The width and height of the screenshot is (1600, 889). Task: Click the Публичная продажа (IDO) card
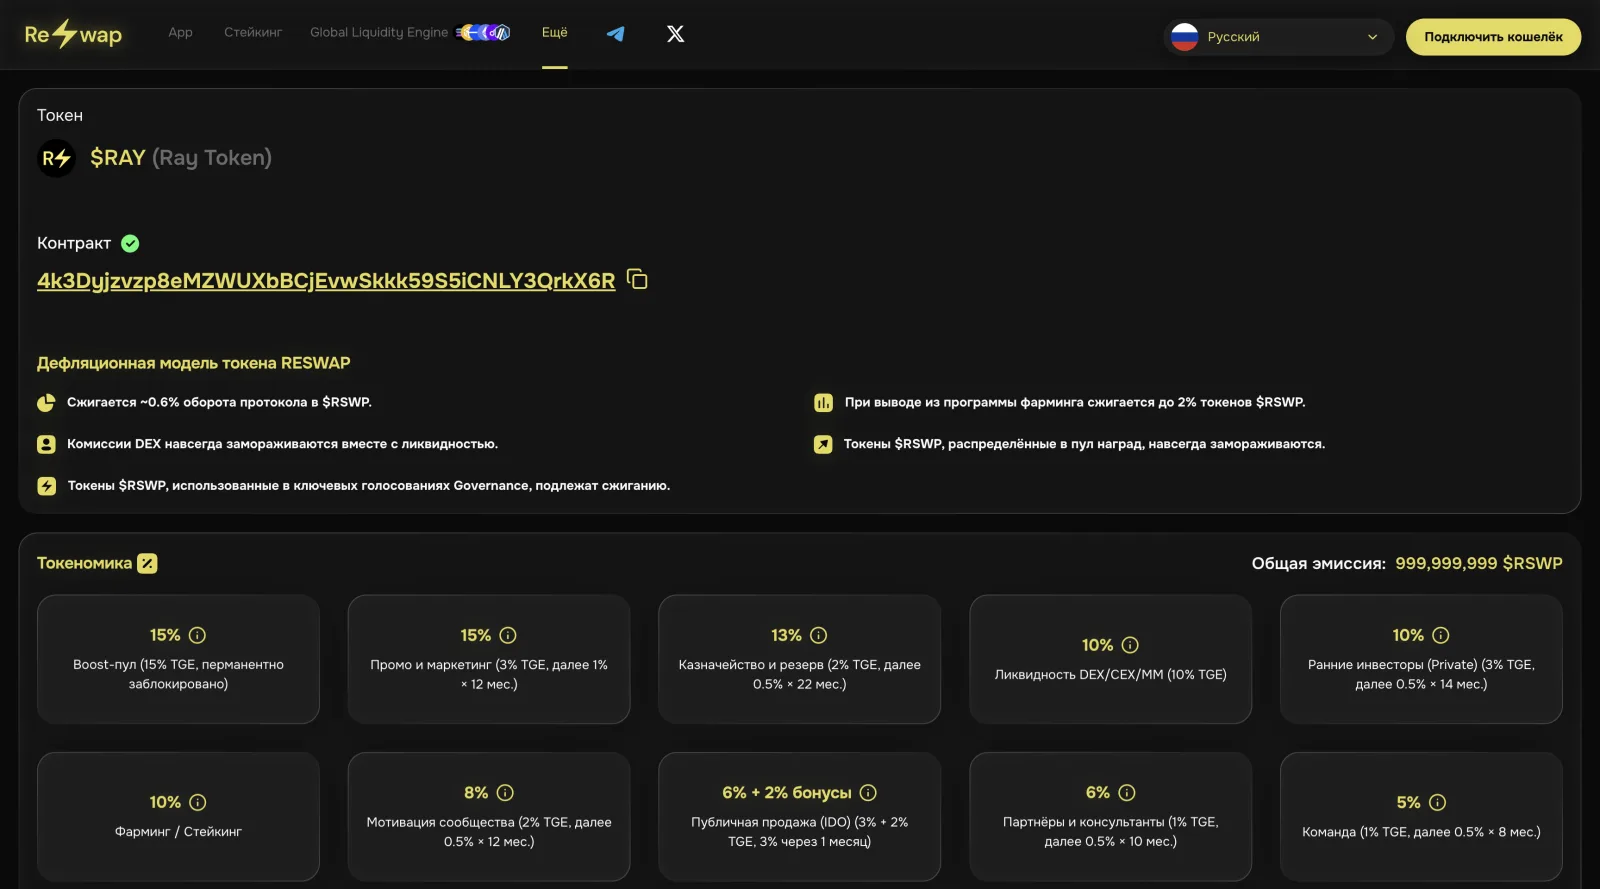tap(799, 817)
